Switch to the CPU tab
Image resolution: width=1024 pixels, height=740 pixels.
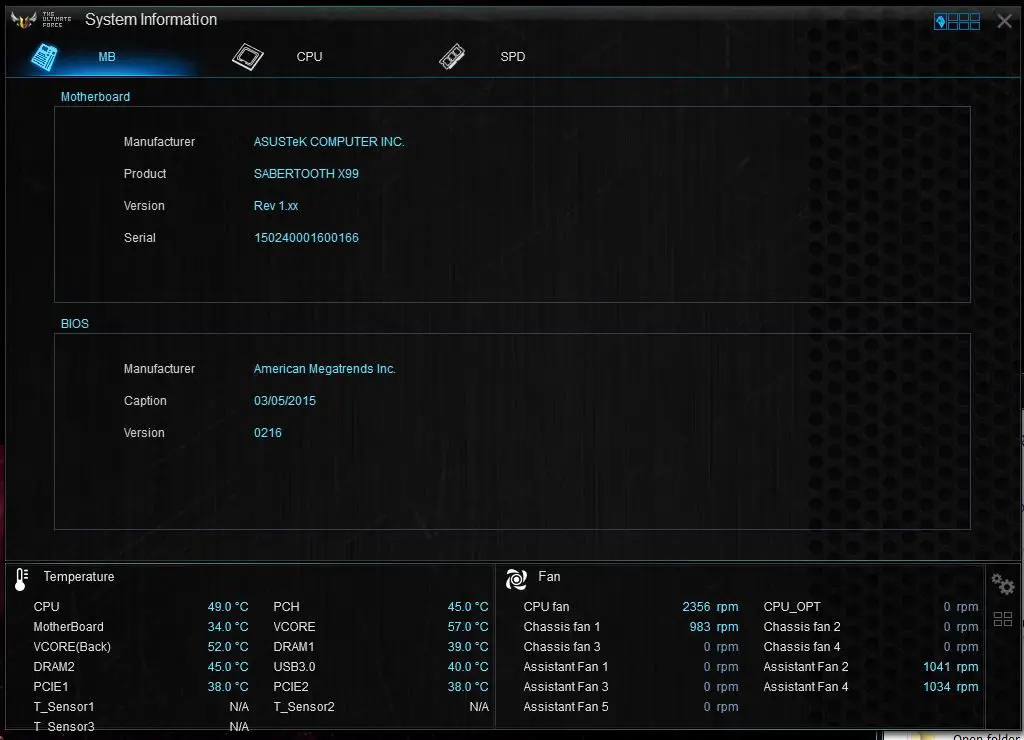click(x=309, y=57)
